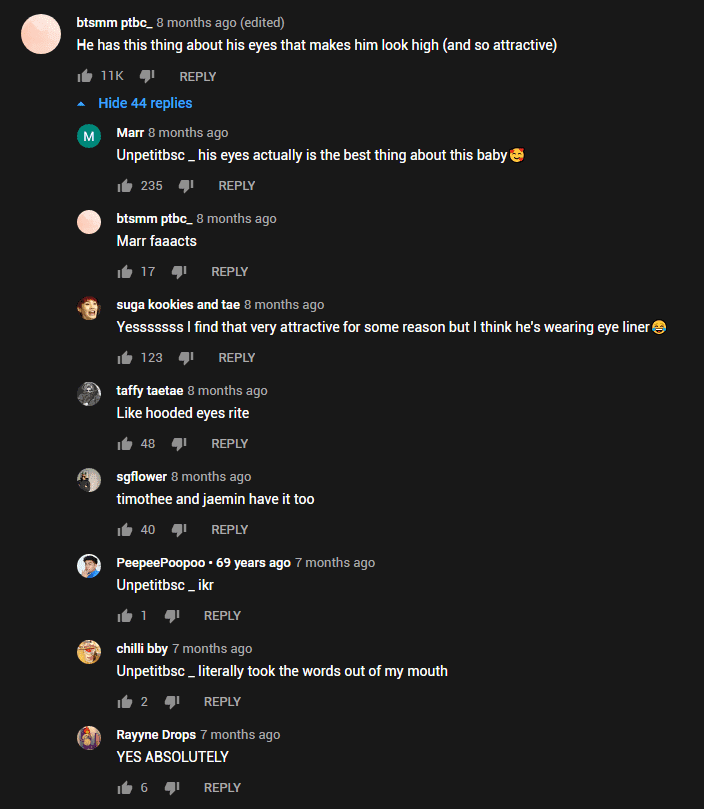Dislike Marr's reply
This screenshot has width=704, height=809.
185,185
